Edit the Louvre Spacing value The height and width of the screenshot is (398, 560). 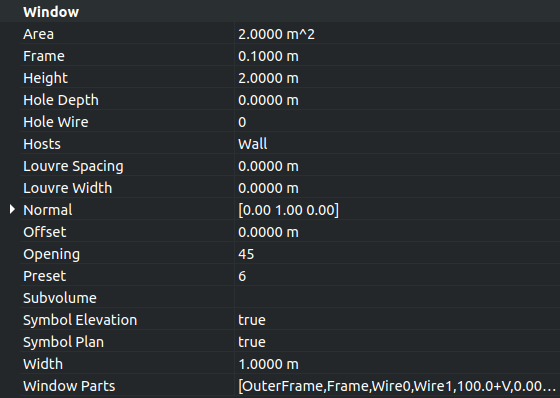click(397, 166)
